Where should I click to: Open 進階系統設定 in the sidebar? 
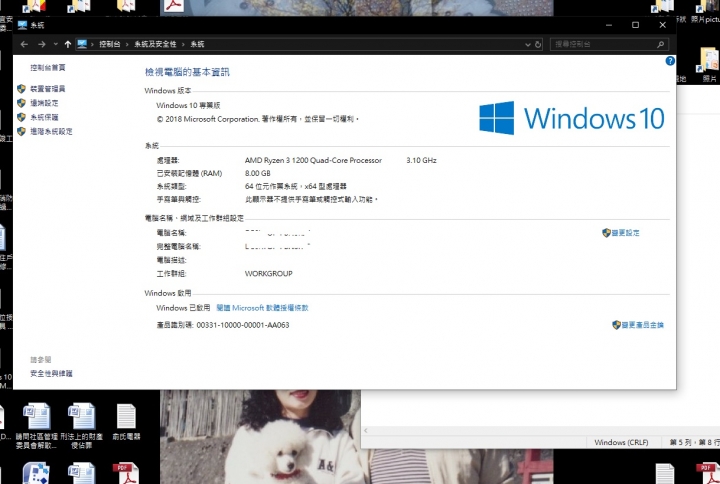click(51, 131)
